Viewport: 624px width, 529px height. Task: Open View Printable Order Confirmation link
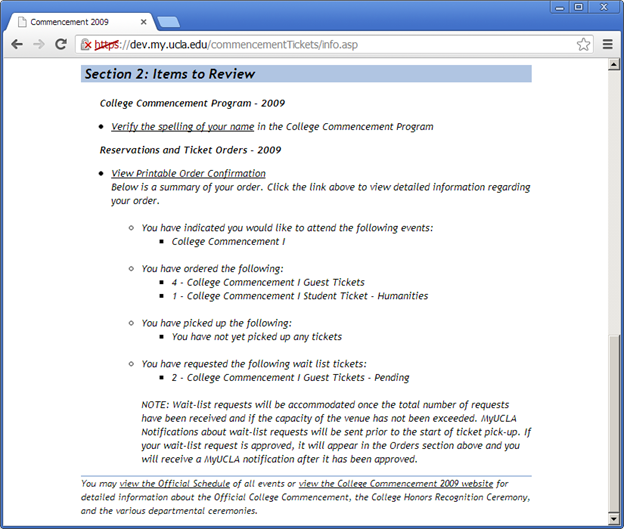[188, 174]
